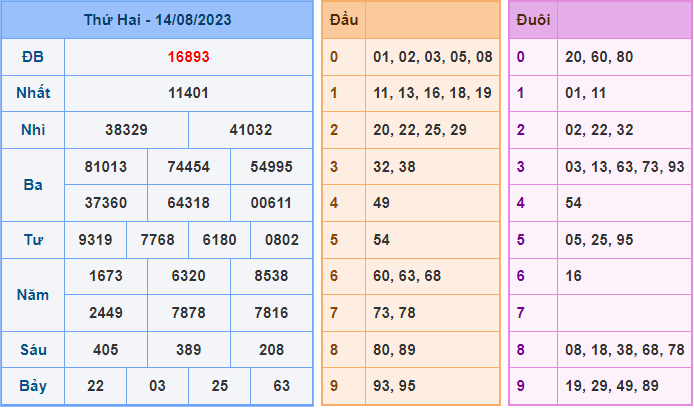Select Ba prize number 37360

click(x=106, y=203)
